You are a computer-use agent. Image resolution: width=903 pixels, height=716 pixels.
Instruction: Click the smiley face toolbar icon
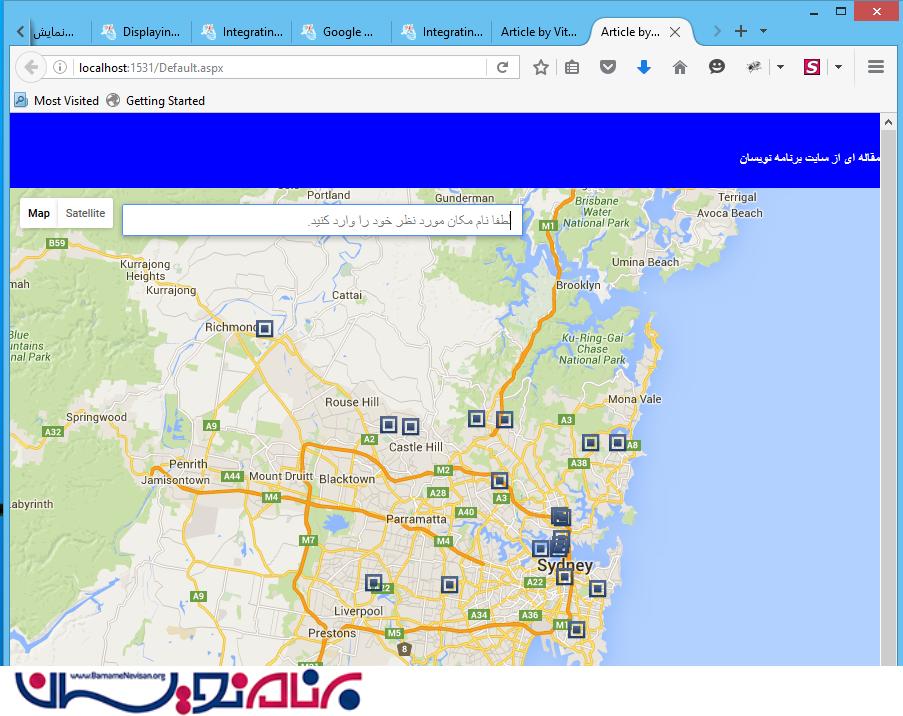click(x=716, y=67)
